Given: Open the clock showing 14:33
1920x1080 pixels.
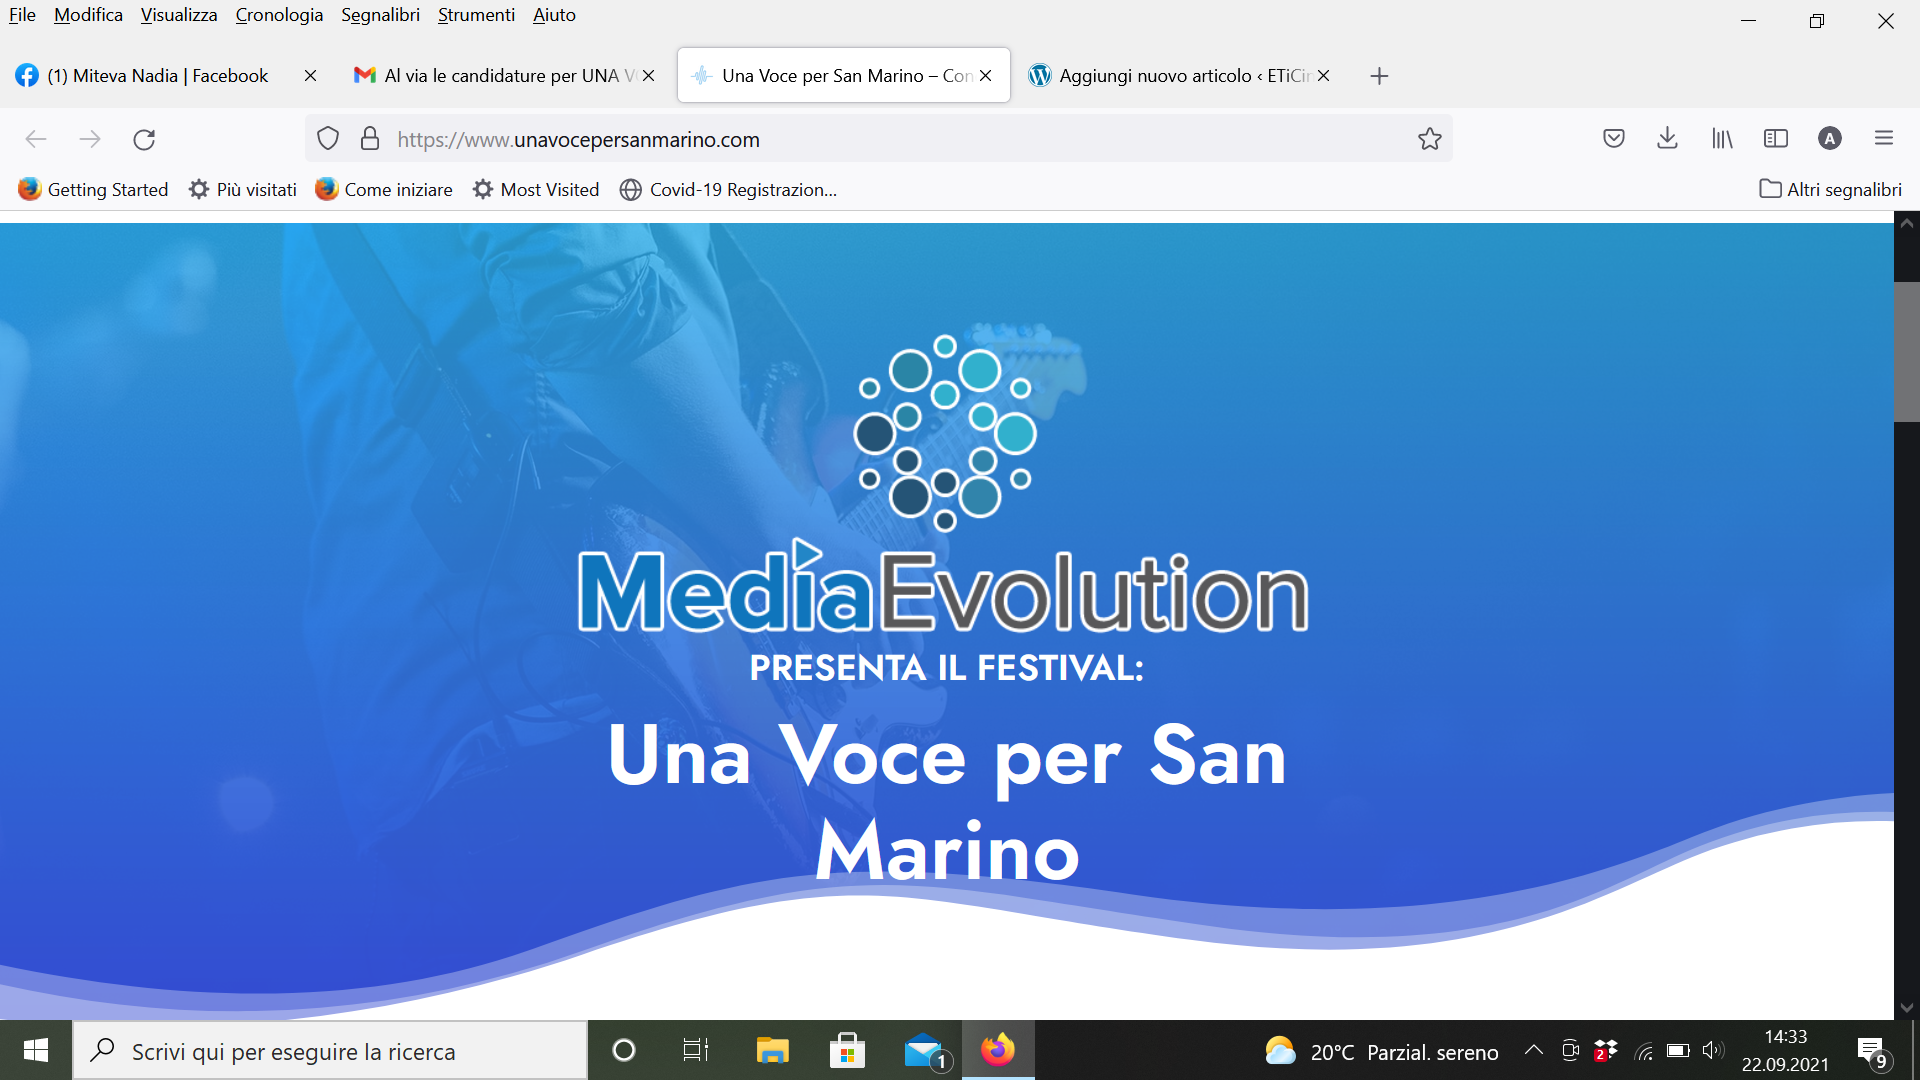Looking at the screenshot, I should tap(1786, 1050).
